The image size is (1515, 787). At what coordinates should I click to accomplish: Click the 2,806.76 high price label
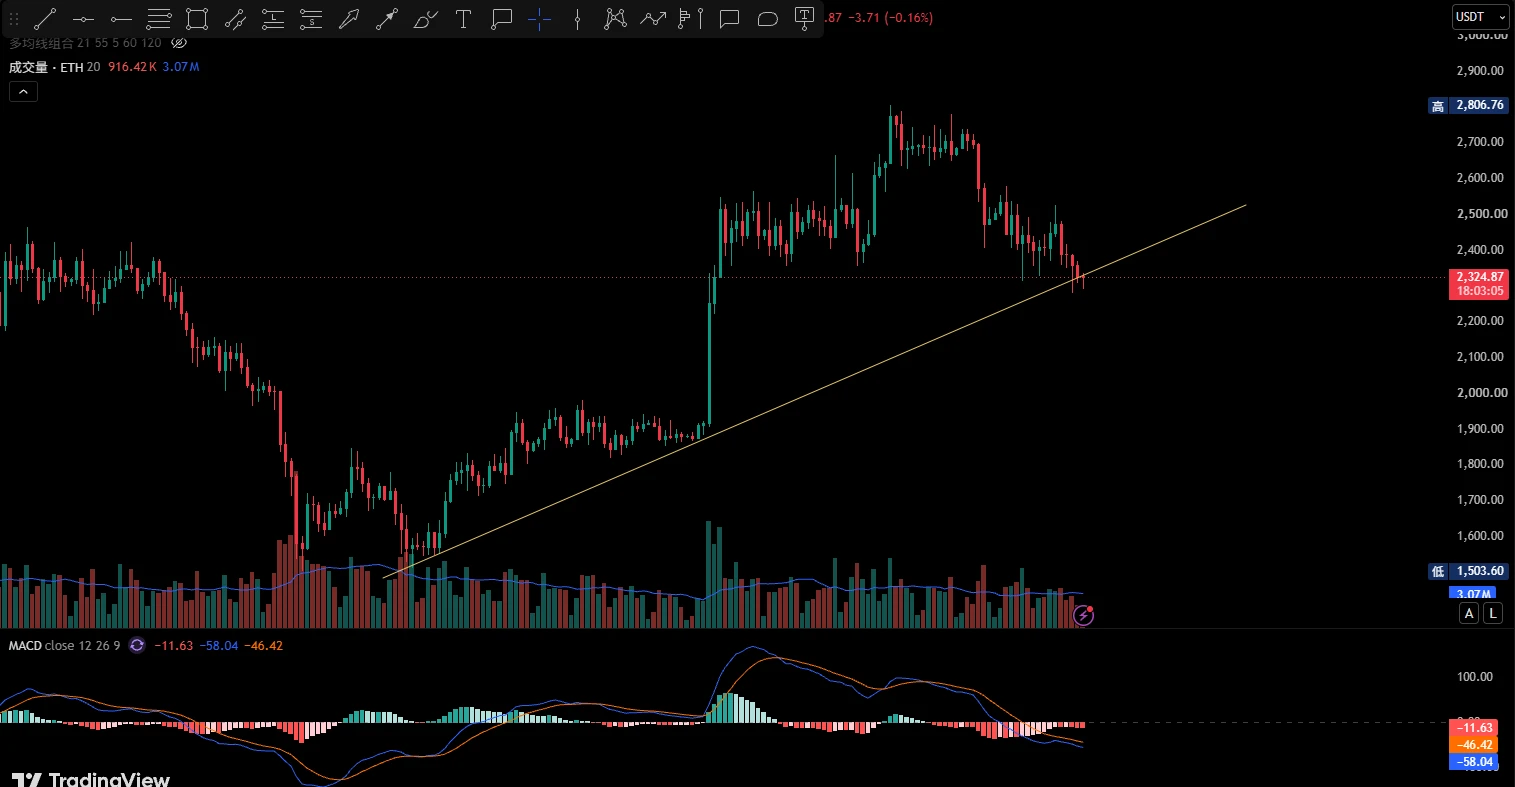(1480, 105)
